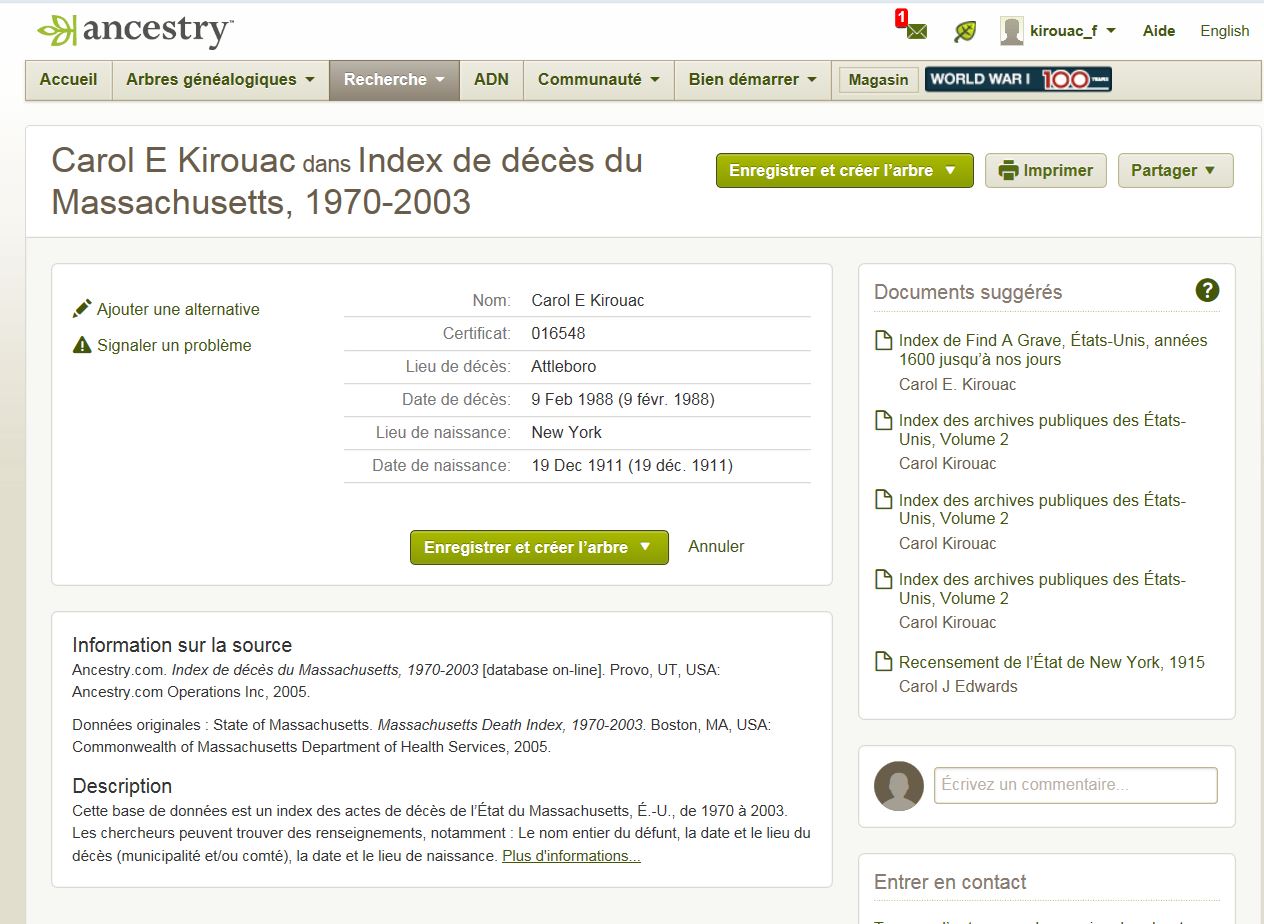The width and height of the screenshot is (1264, 924).
Task: Open the messages envelope icon
Action: [x=916, y=32]
